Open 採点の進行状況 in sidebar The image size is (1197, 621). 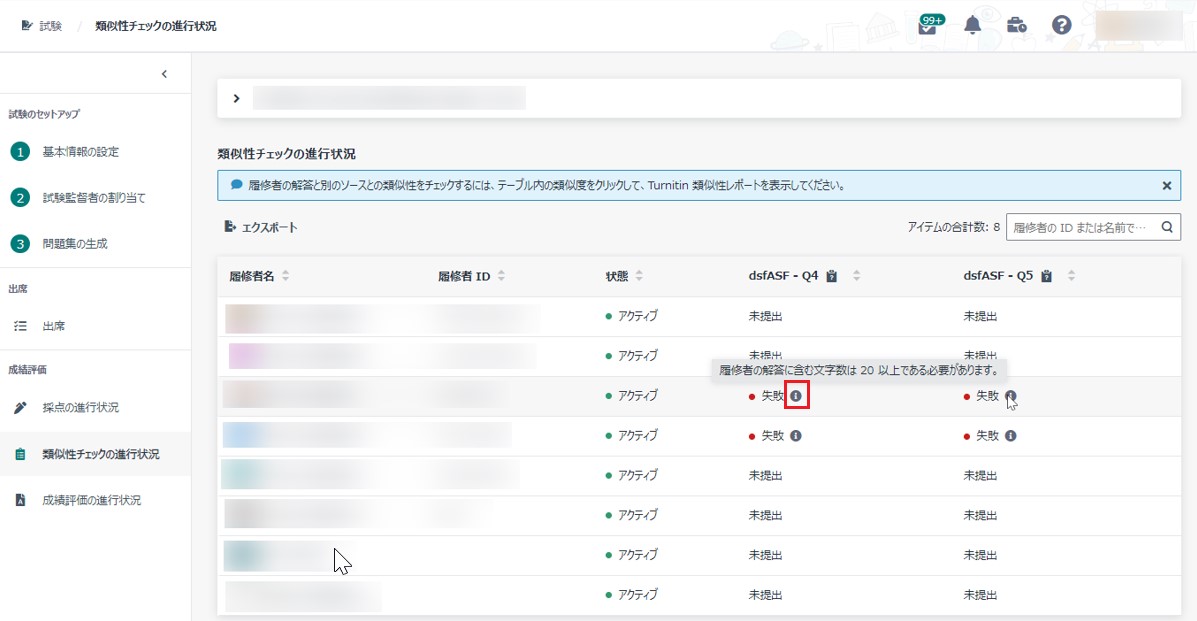[x=80, y=408]
